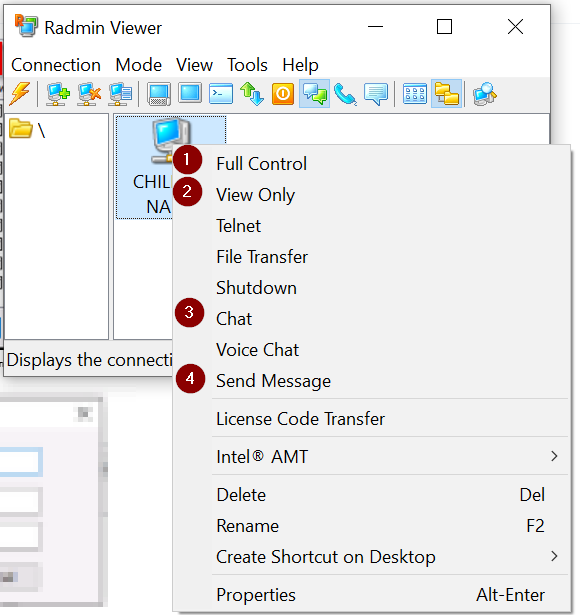Image resolution: width=580 pixels, height=615 pixels.
Task: Select the root folder in tree
Action: click(27, 129)
